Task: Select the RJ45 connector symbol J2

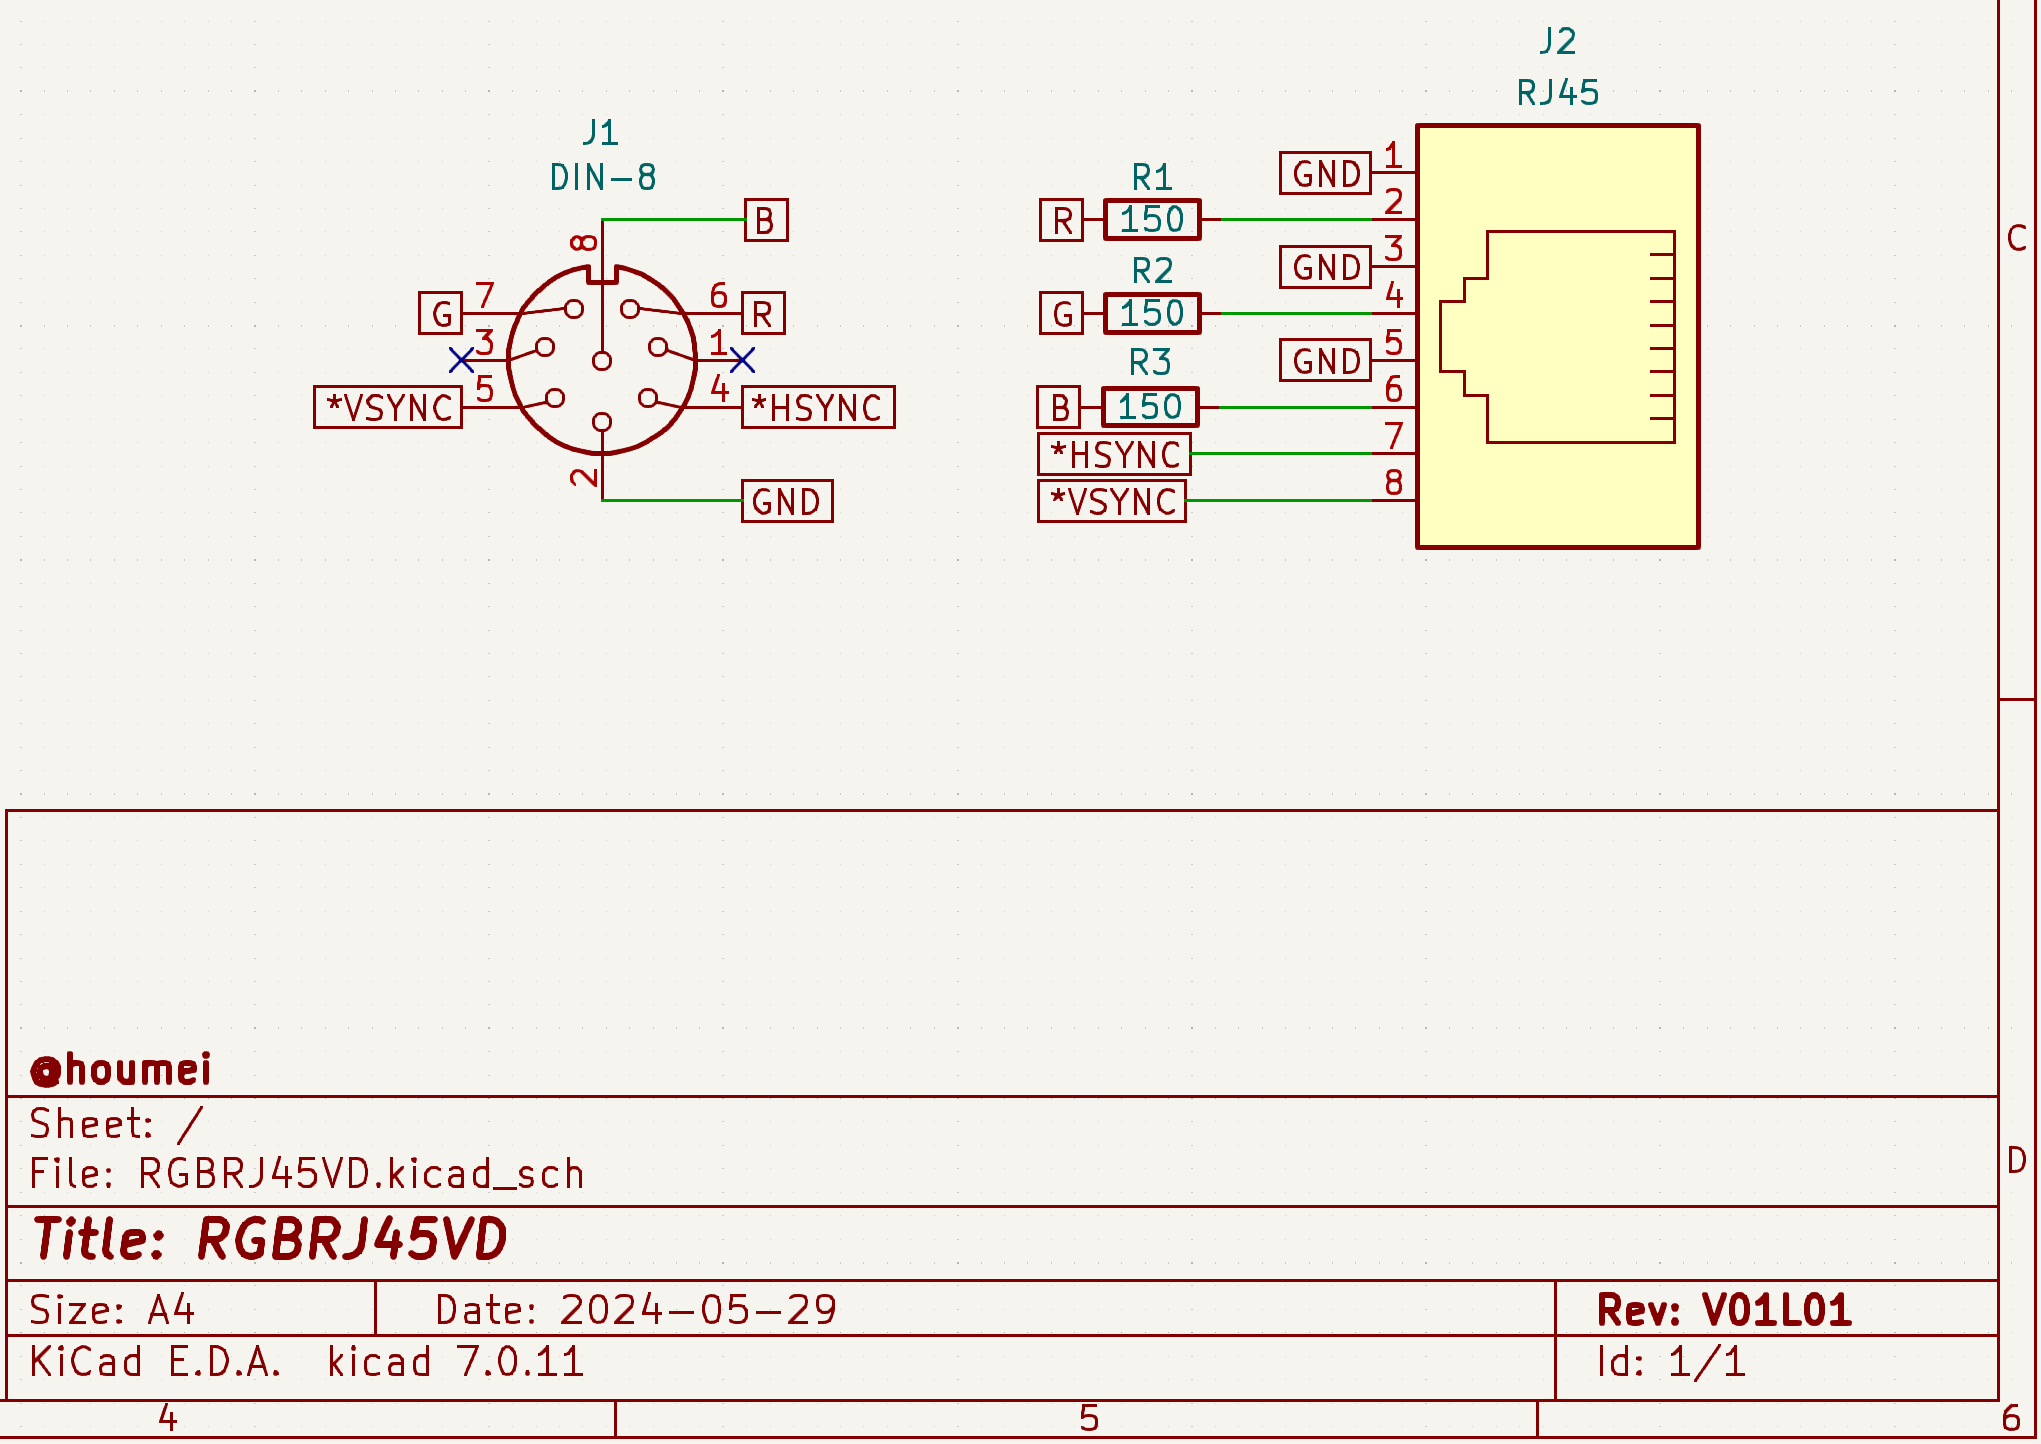Action: pyautogui.click(x=1556, y=335)
